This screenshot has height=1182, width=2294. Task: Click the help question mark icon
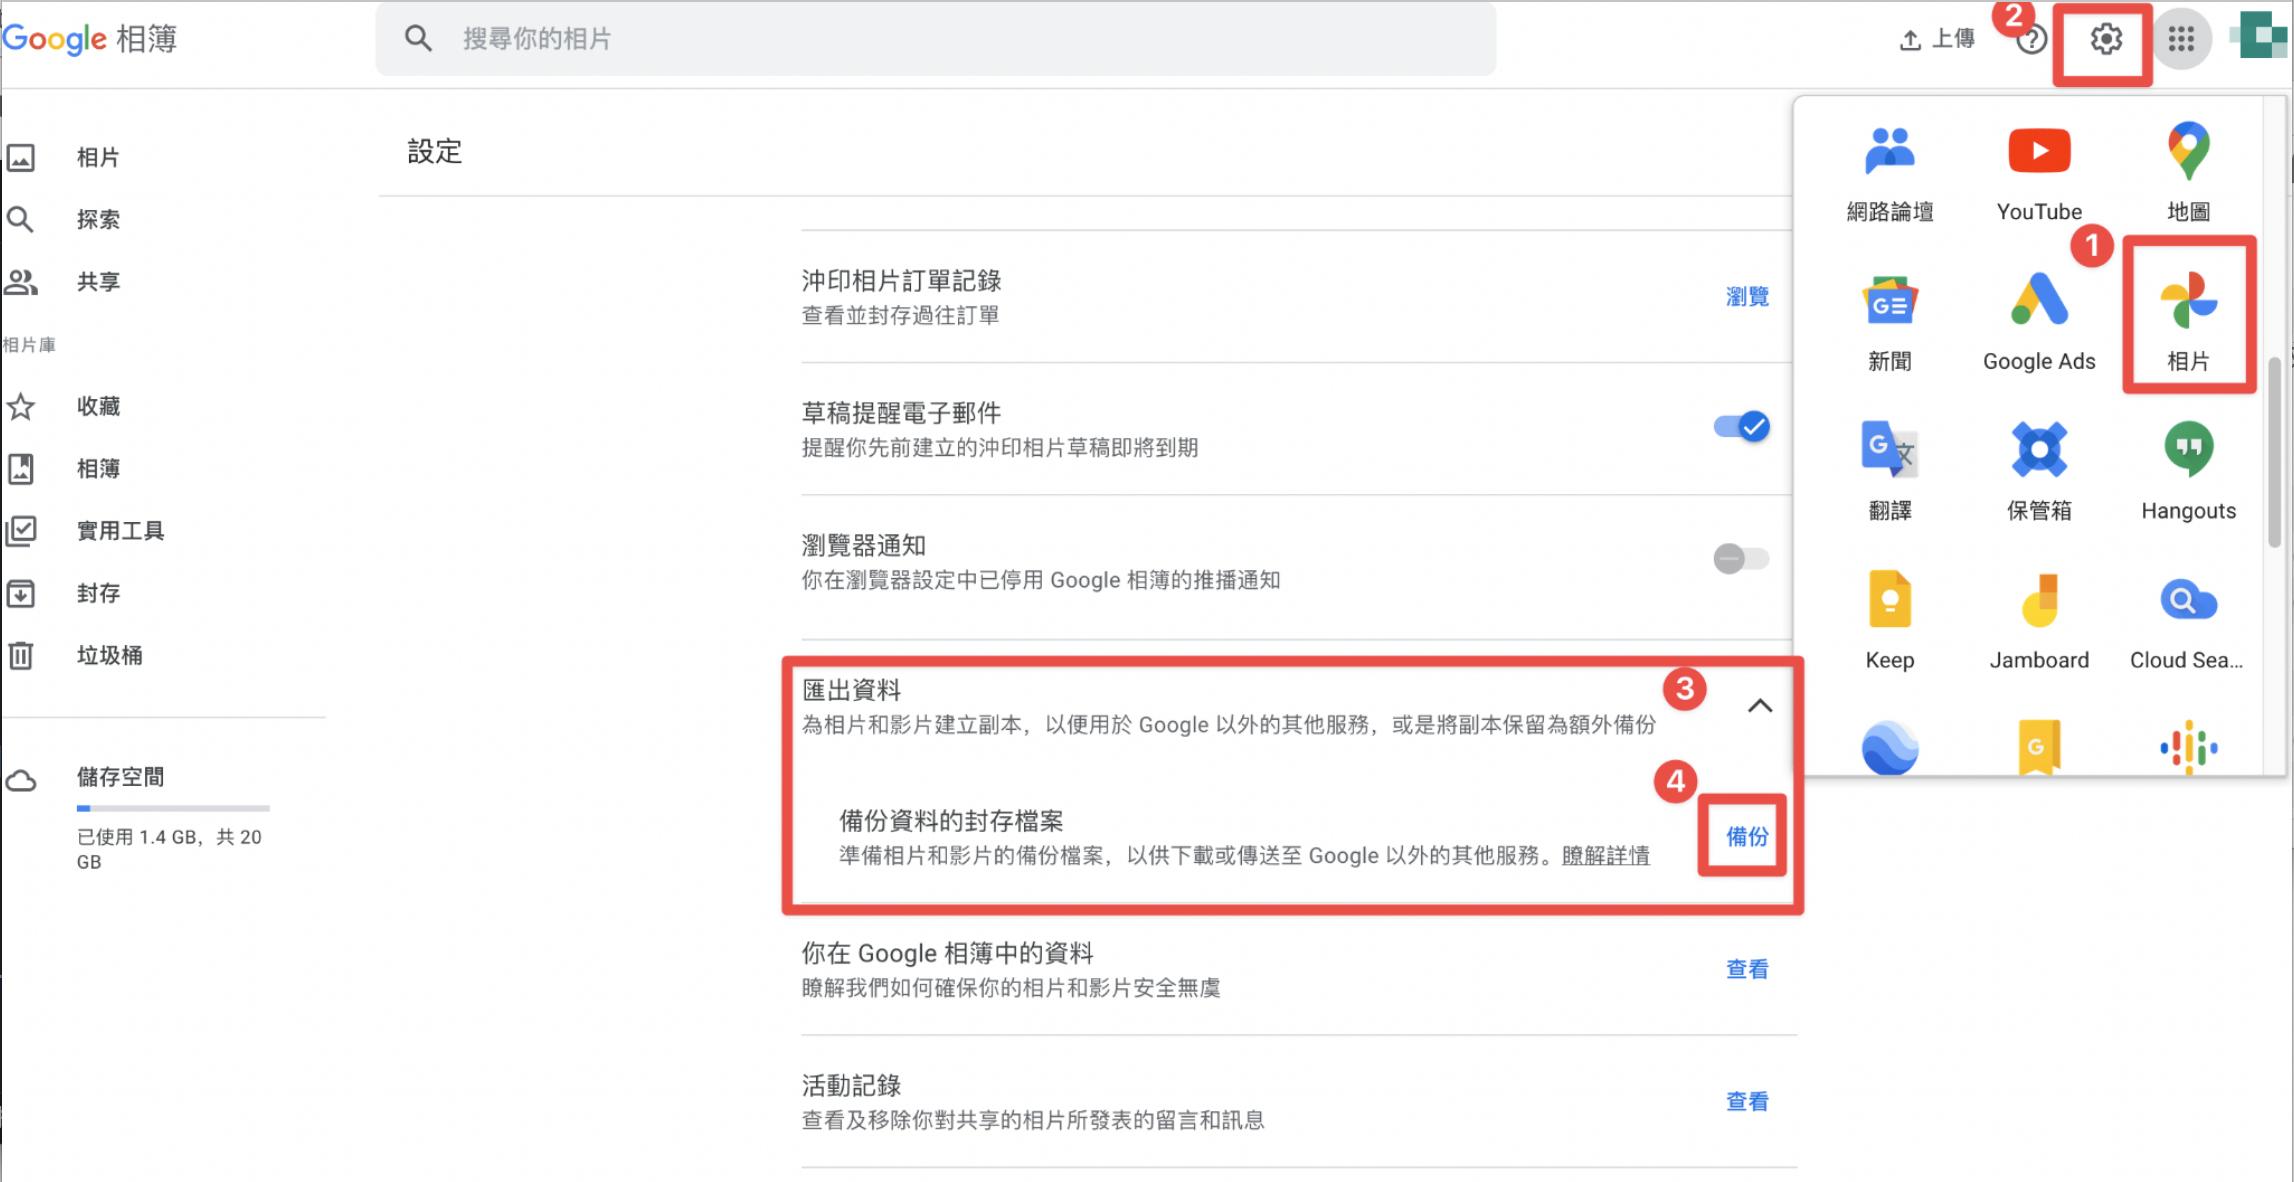tap(2031, 41)
